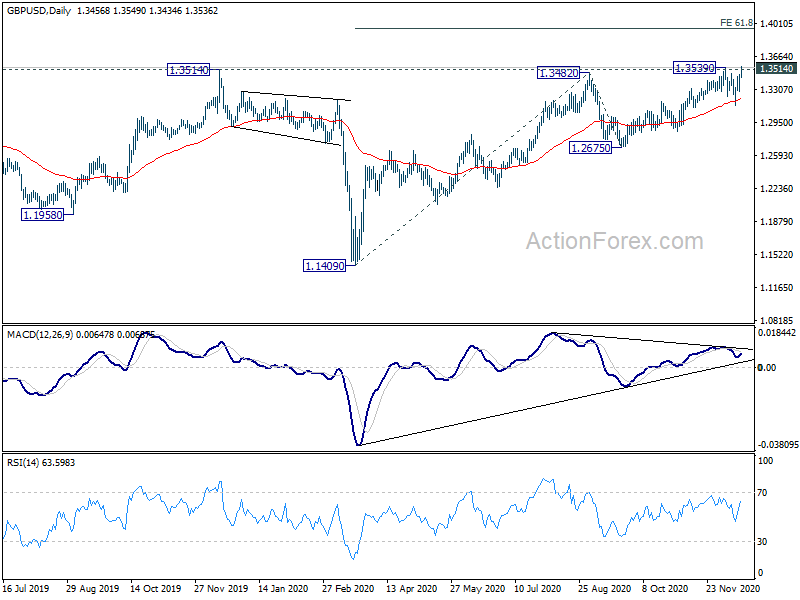Screen dimensions: 800x600
Task: Click the 27 May 2020 date label
Action: point(477,588)
